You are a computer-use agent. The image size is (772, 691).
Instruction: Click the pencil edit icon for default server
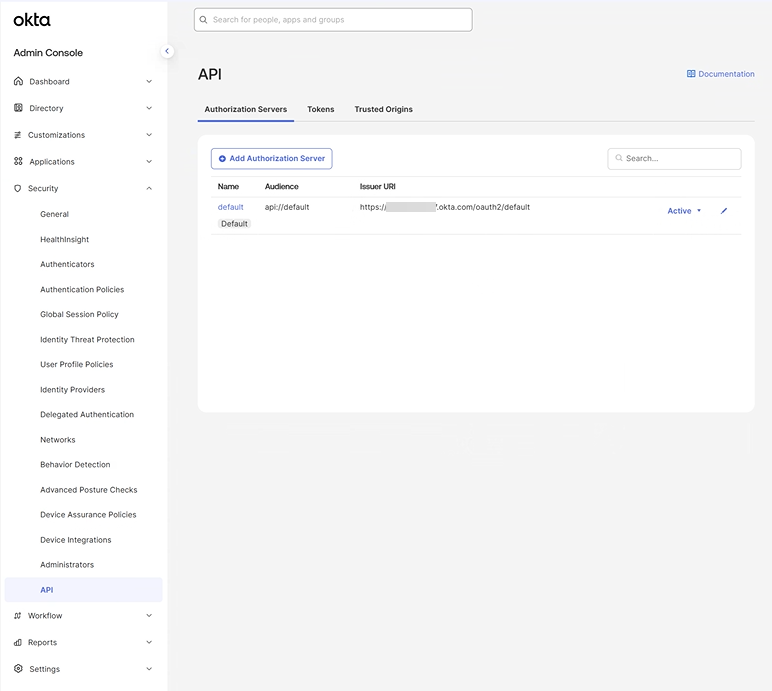click(x=724, y=211)
